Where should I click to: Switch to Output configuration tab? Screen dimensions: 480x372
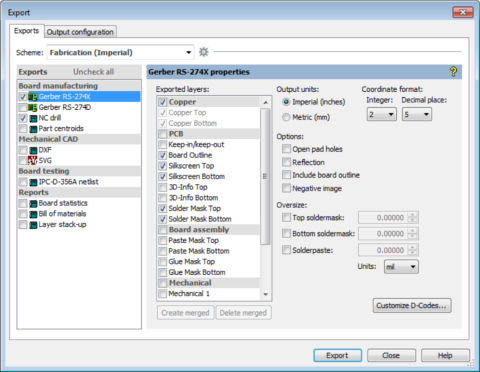pos(80,32)
